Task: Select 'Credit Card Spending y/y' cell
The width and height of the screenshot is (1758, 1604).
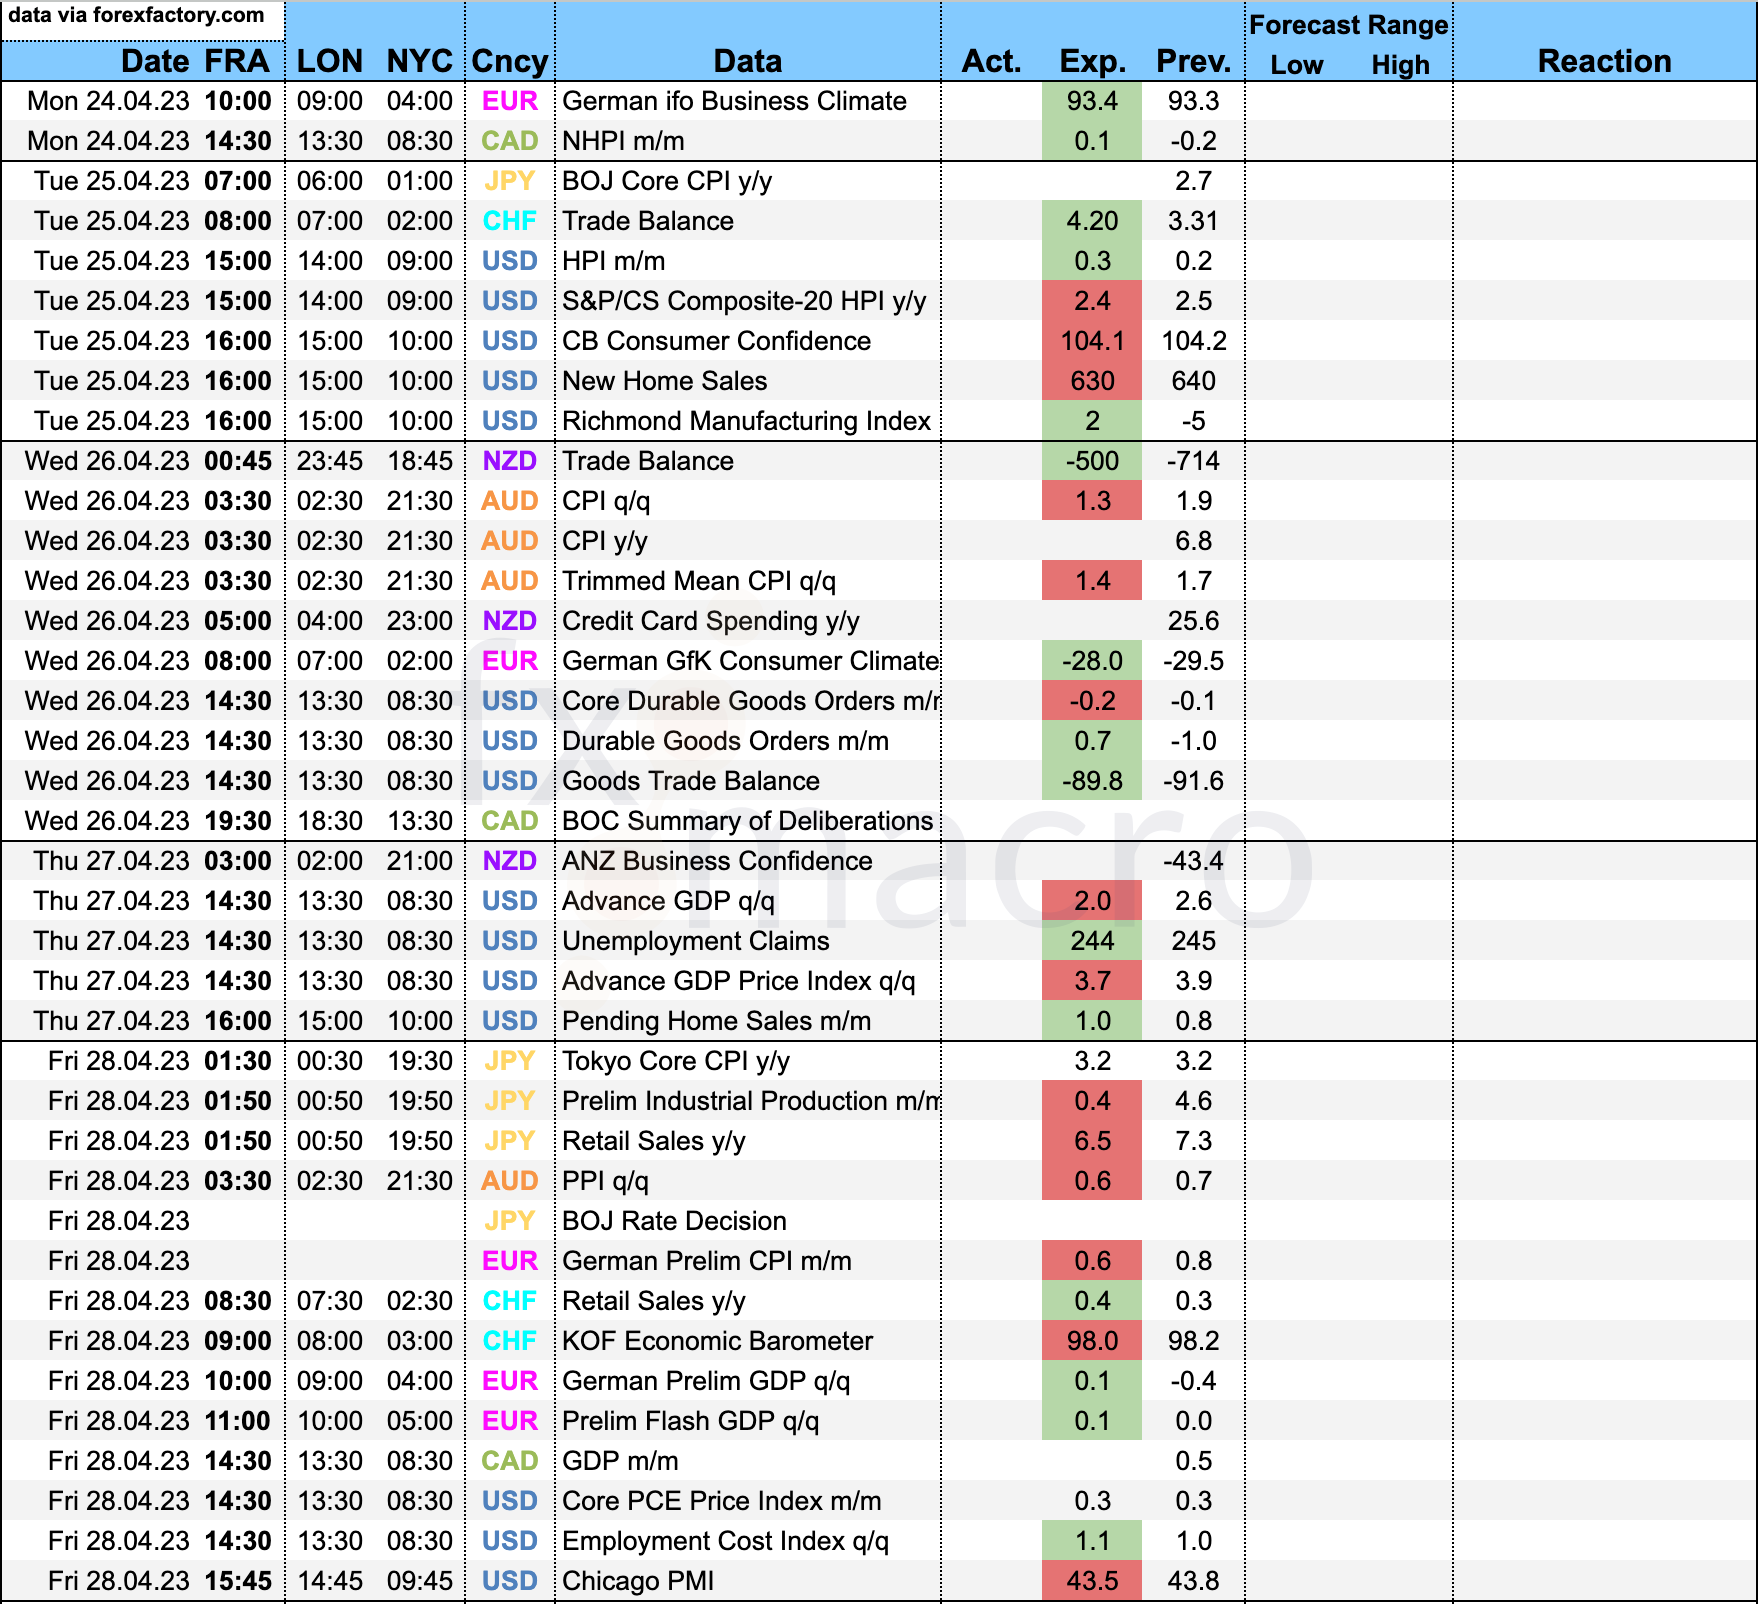Action: (x=748, y=621)
